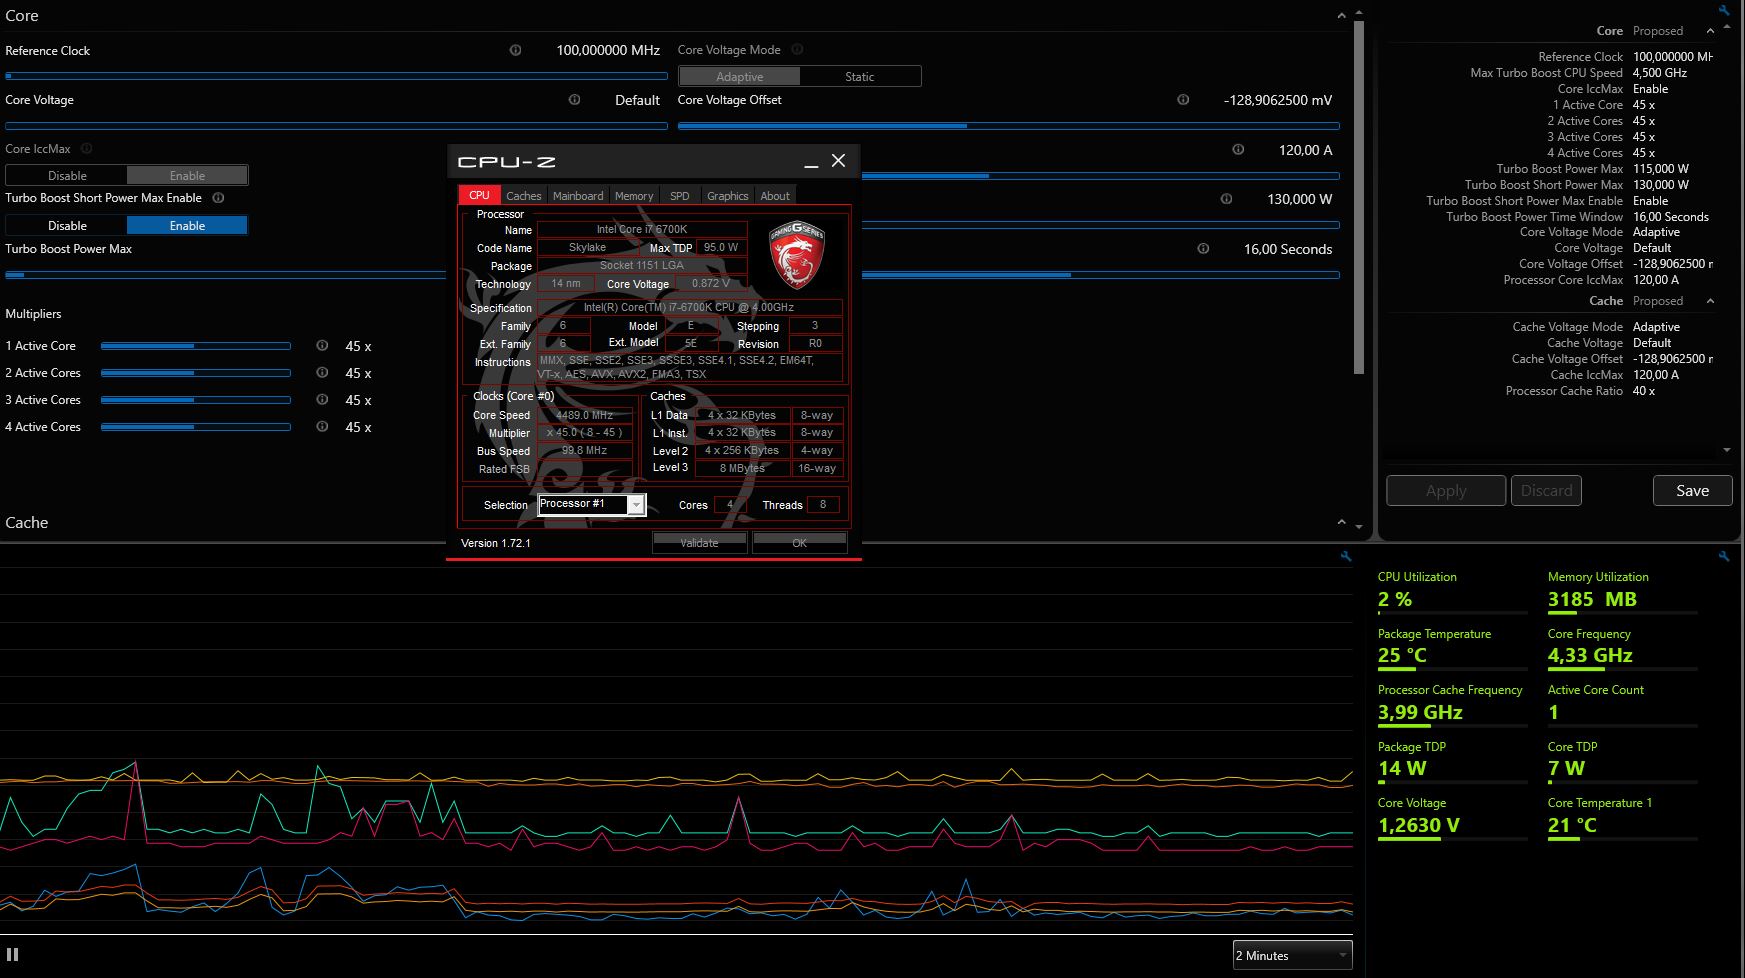The height and width of the screenshot is (978, 1745).
Task: Open the Mainboard tab in CPU-Z
Action: 578,196
